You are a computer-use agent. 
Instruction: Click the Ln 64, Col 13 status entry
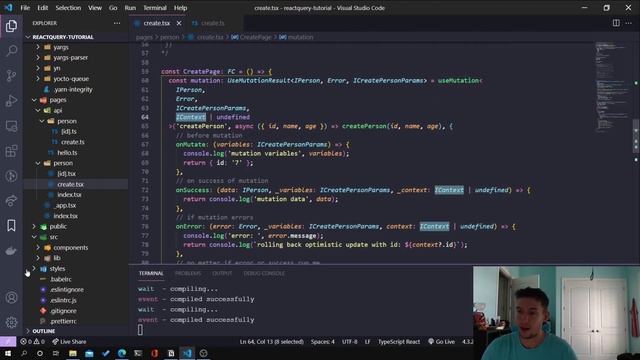[271, 342]
